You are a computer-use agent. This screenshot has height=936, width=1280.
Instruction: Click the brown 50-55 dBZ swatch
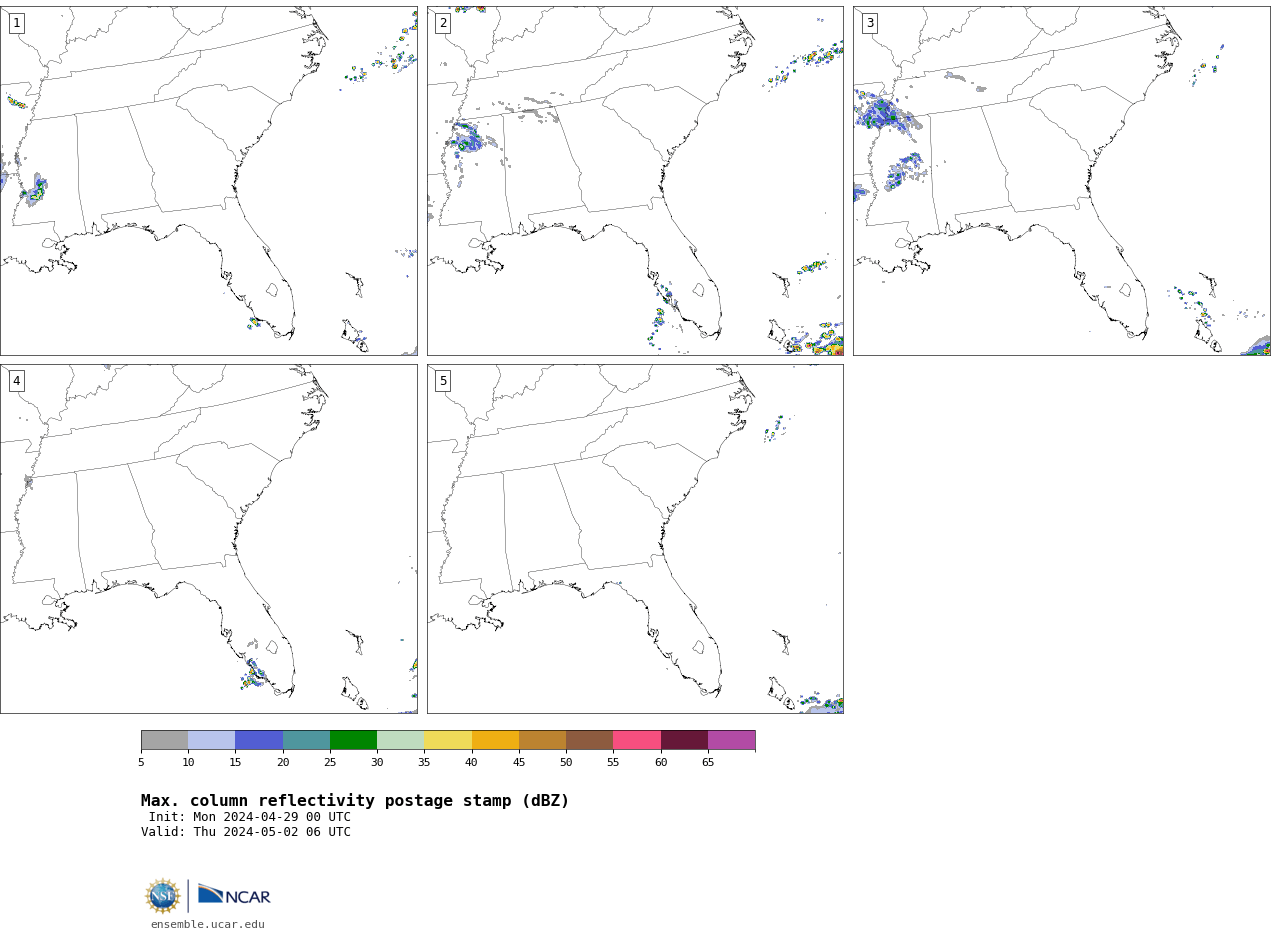[590, 740]
